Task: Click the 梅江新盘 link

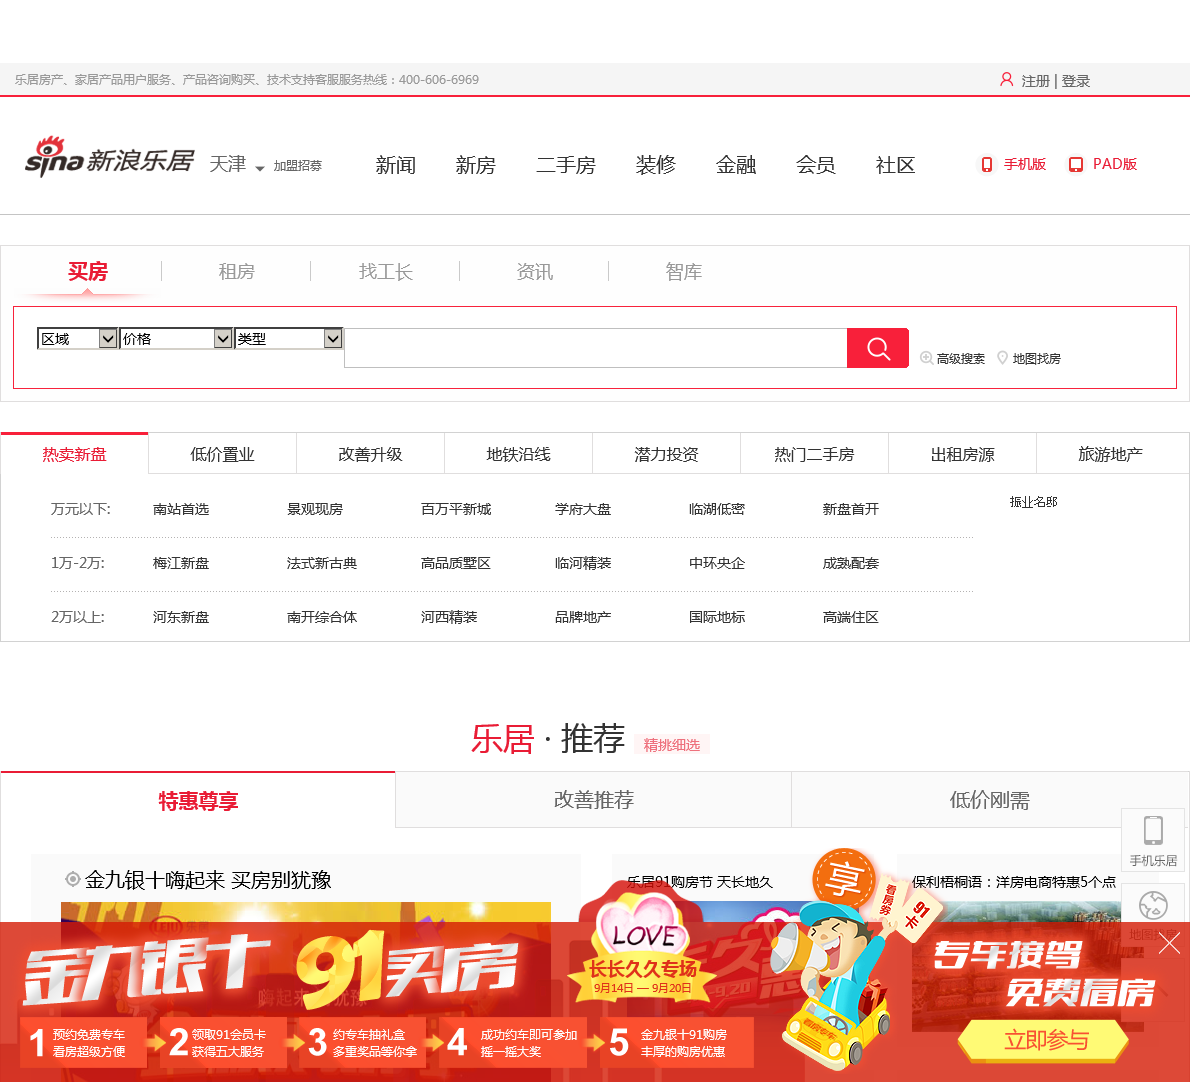Action: [x=181, y=563]
